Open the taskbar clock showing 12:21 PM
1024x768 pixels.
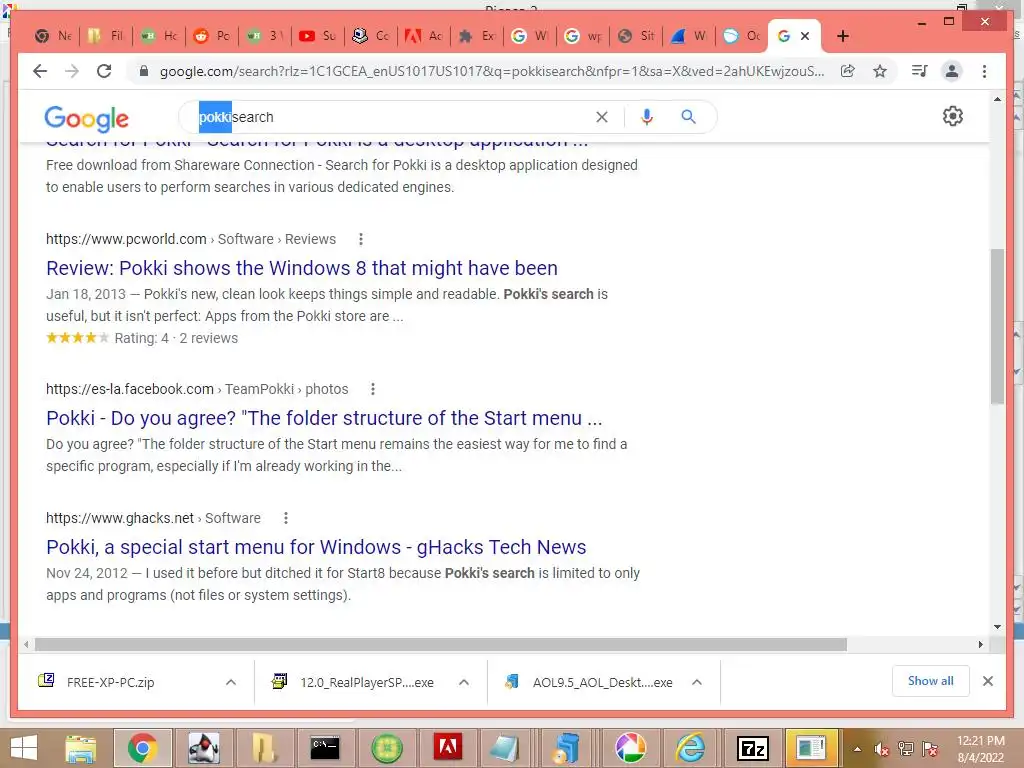pos(980,749)
